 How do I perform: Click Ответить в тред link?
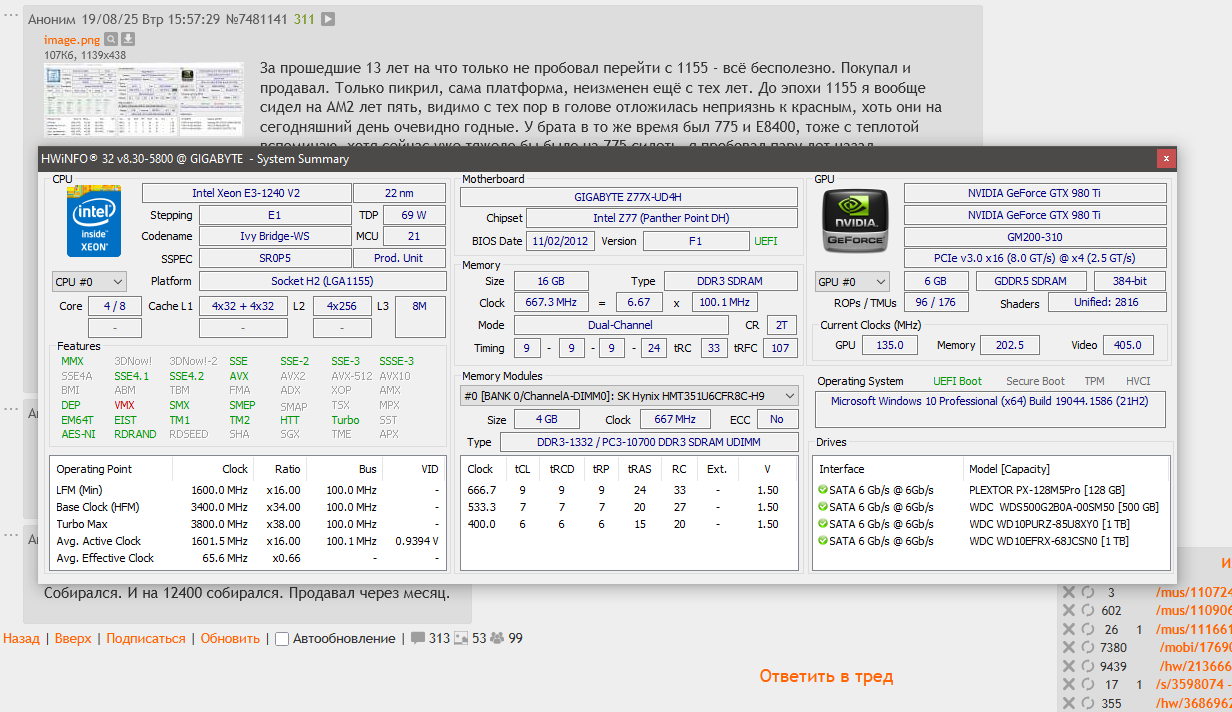(826, 676)
